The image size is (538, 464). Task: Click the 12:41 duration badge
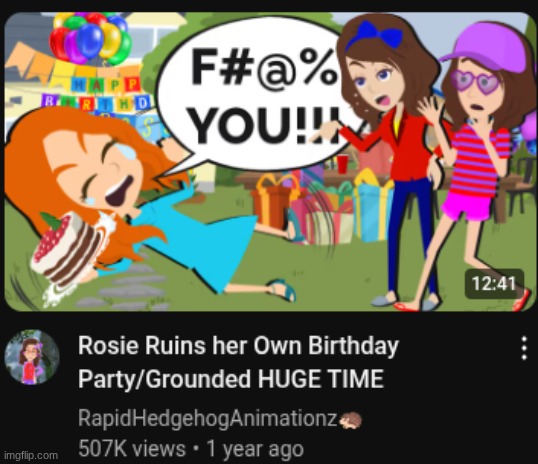(494, 283)
